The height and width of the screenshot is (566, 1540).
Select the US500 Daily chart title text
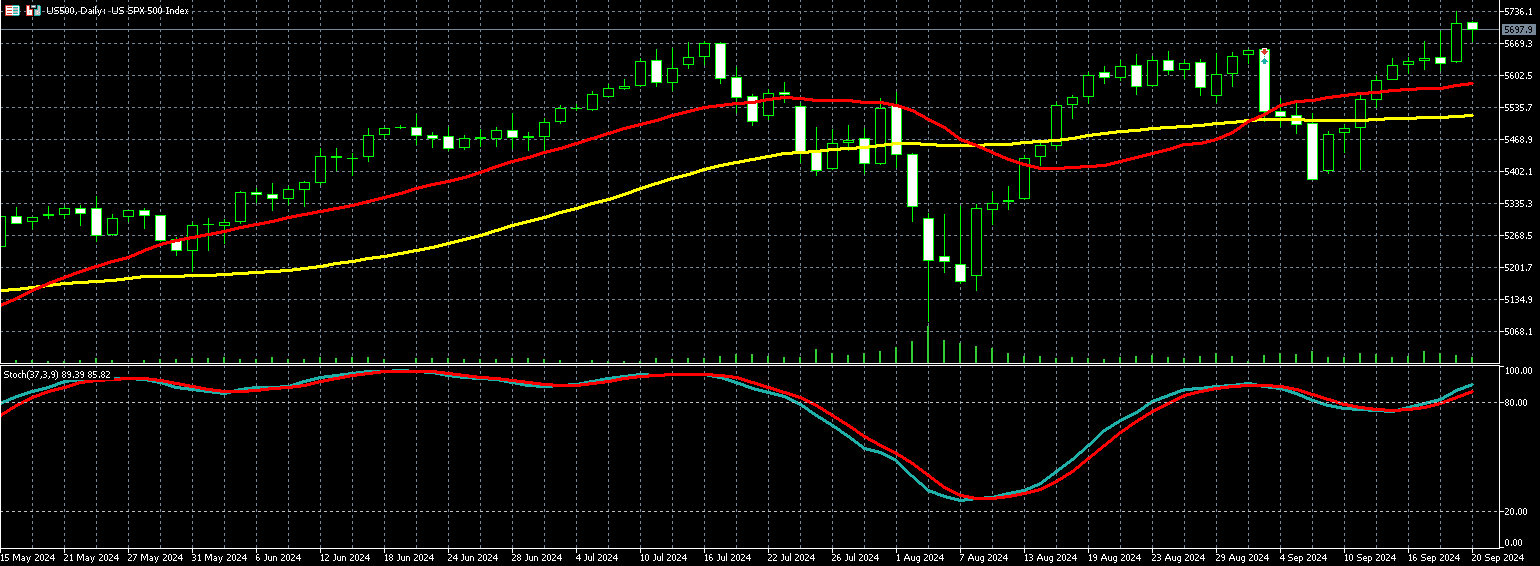[110, 10]
